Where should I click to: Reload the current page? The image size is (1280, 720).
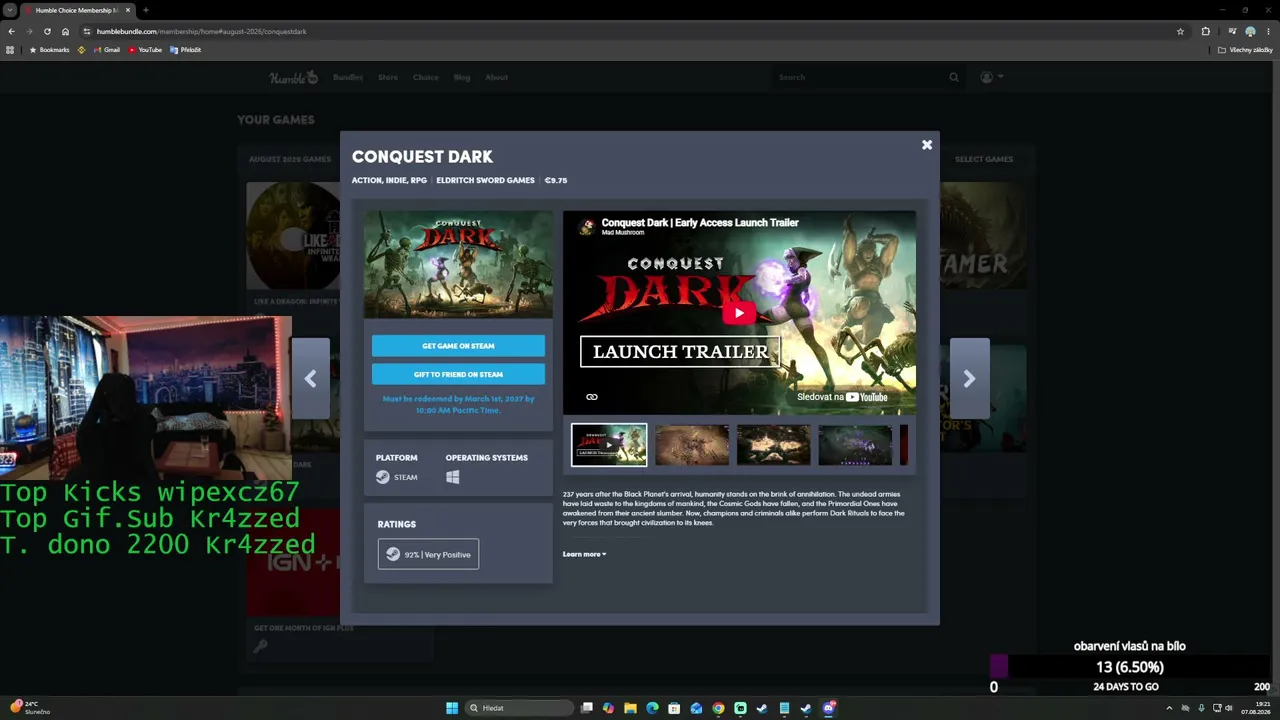click(x=47, y=31)
